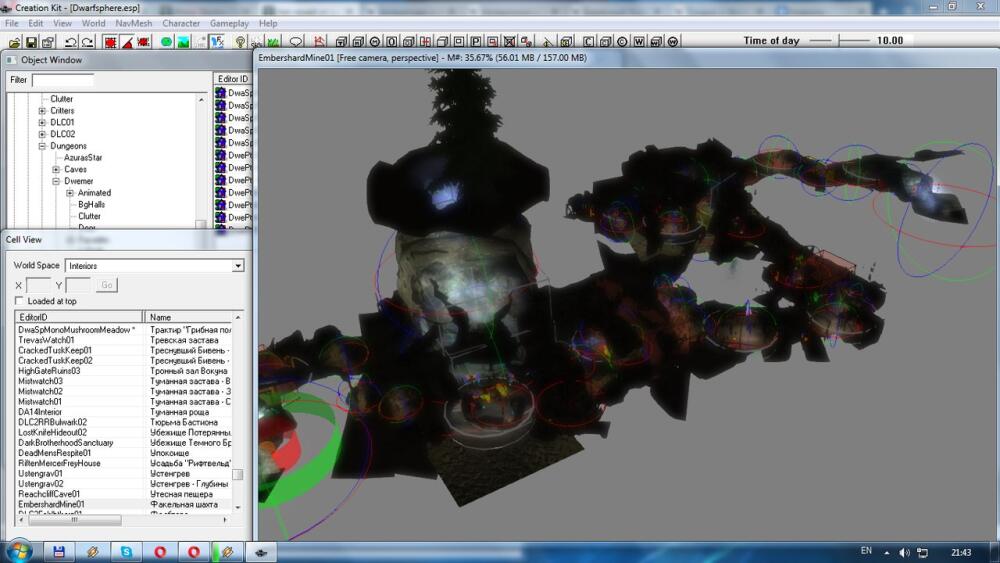Select the TrevasWatch01 cell row

pyautogui.click(x=124, y=340)
